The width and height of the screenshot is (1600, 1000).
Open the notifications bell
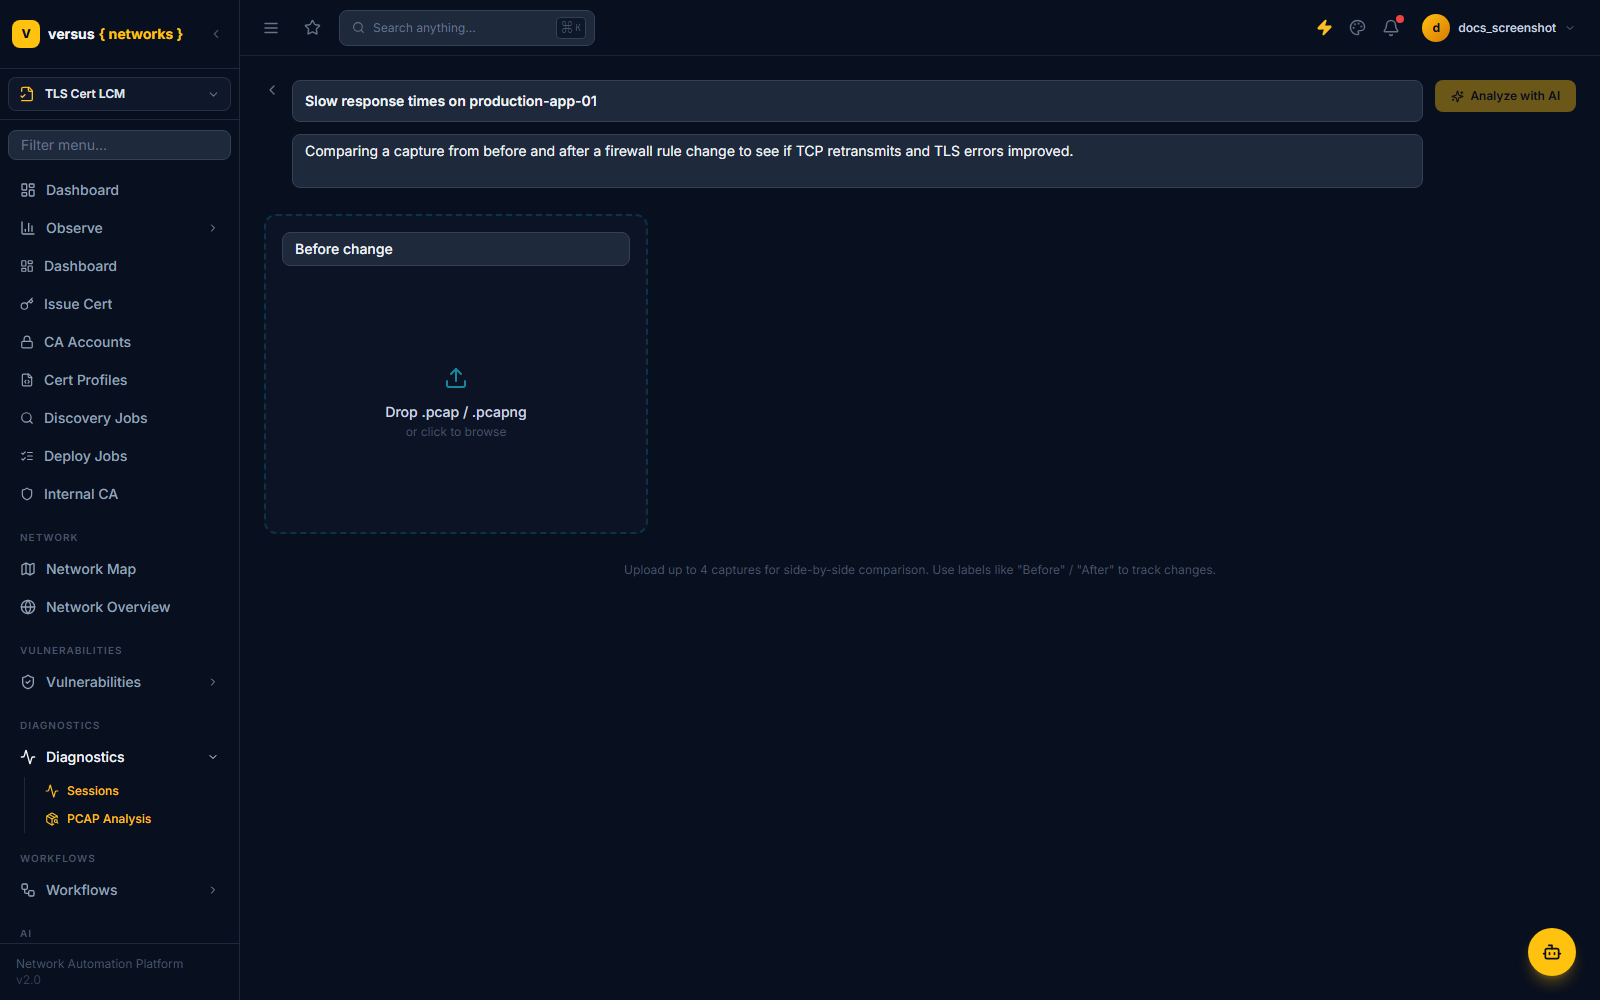click(x=1391, y=28)
